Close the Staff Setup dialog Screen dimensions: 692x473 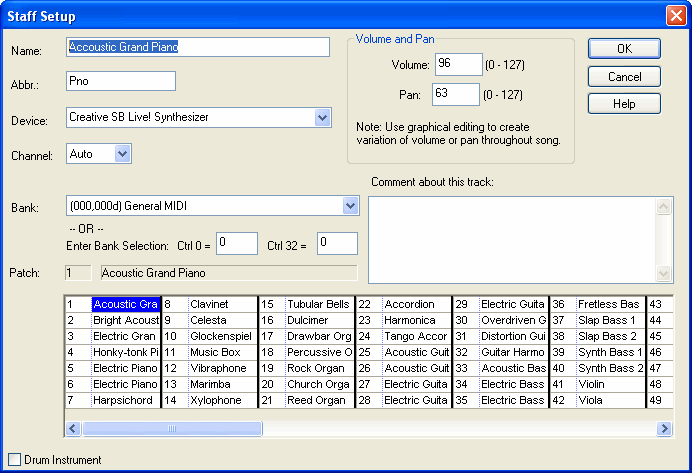[675, 16]
